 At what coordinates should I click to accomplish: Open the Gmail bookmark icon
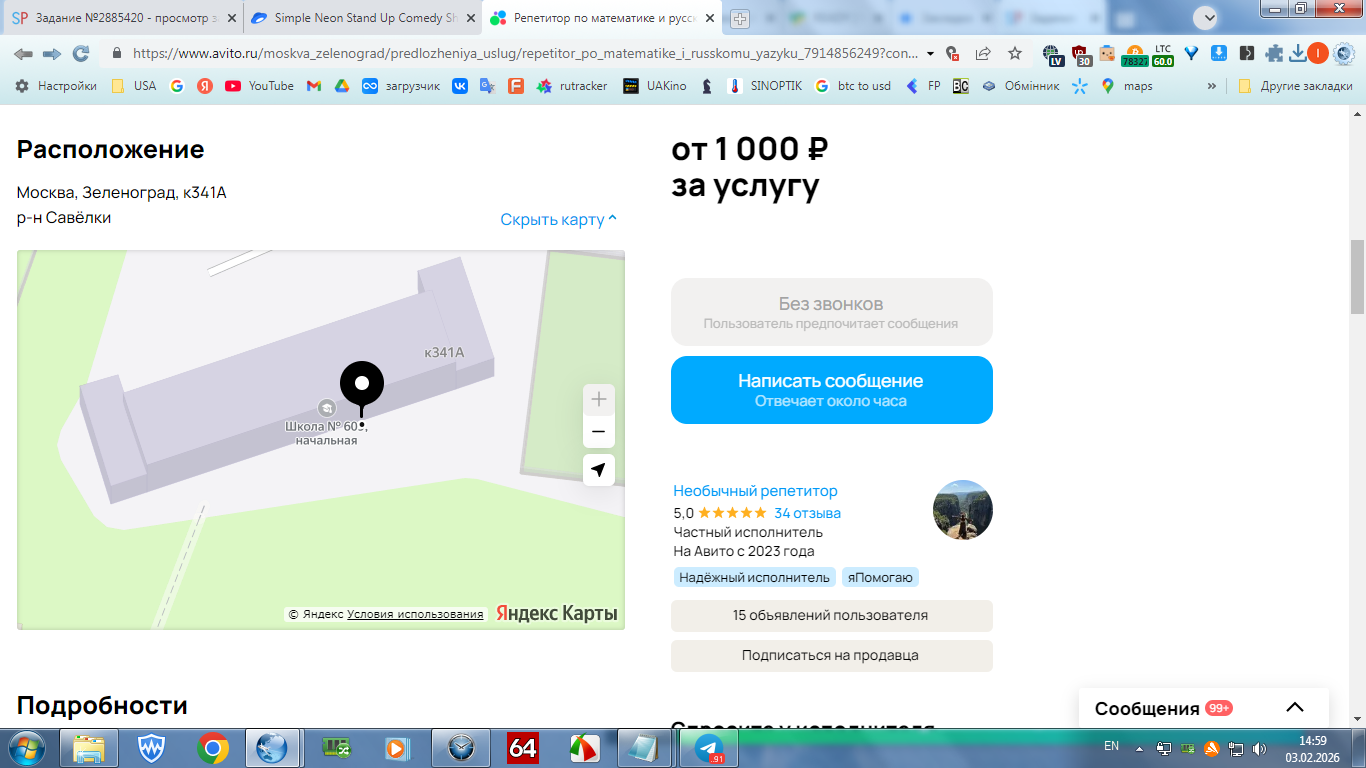click(314, 86)
